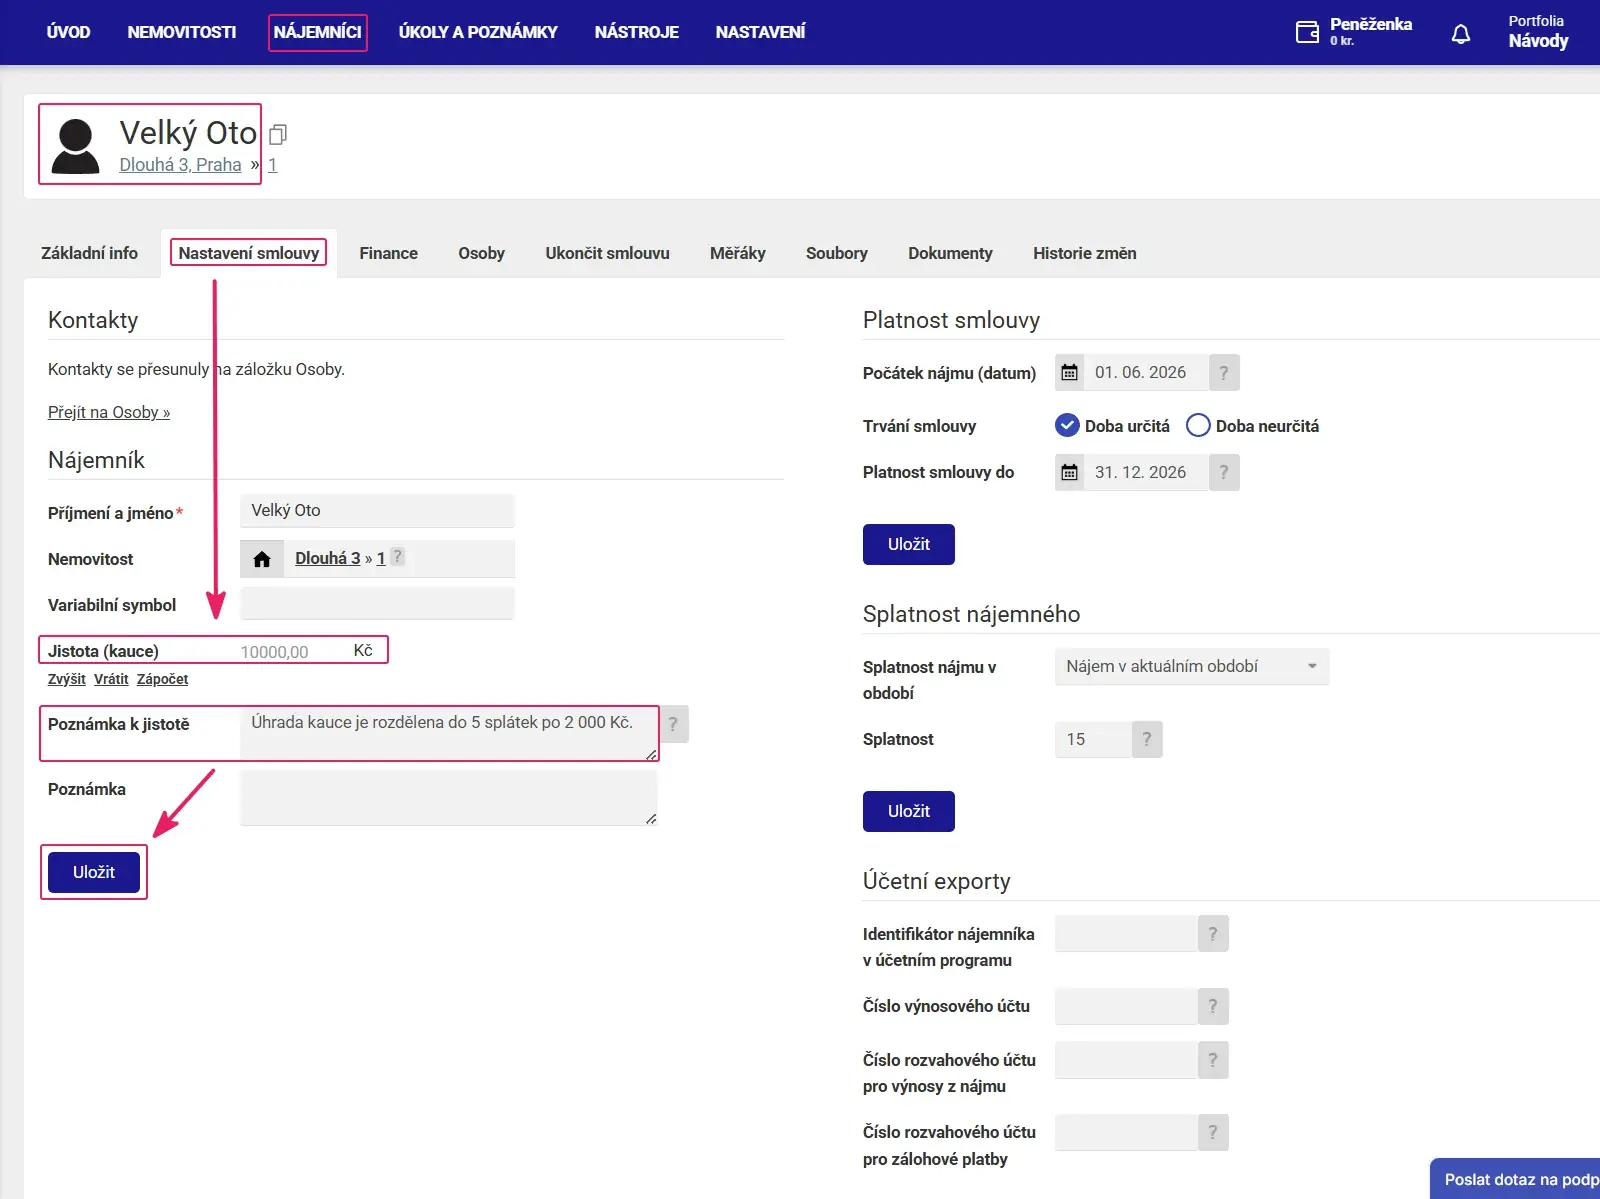Screen dimensions: 1600x1199
Task: Open notifications bell icon
Action: [1461, 34]
